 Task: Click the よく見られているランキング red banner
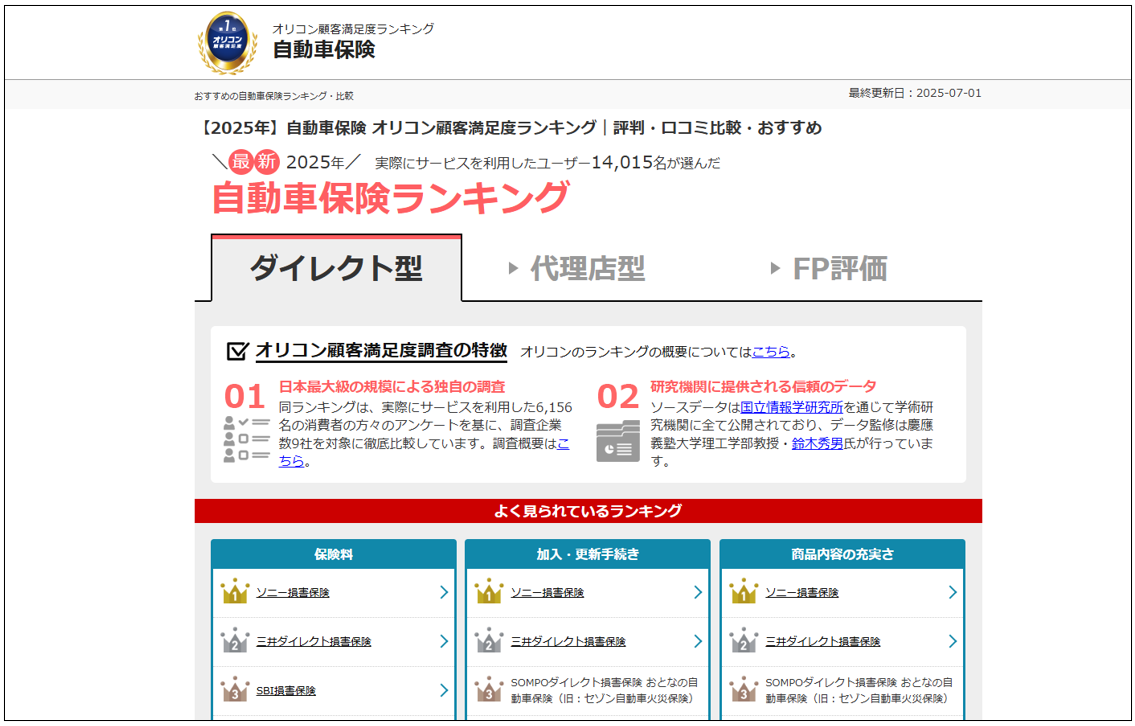588,511
